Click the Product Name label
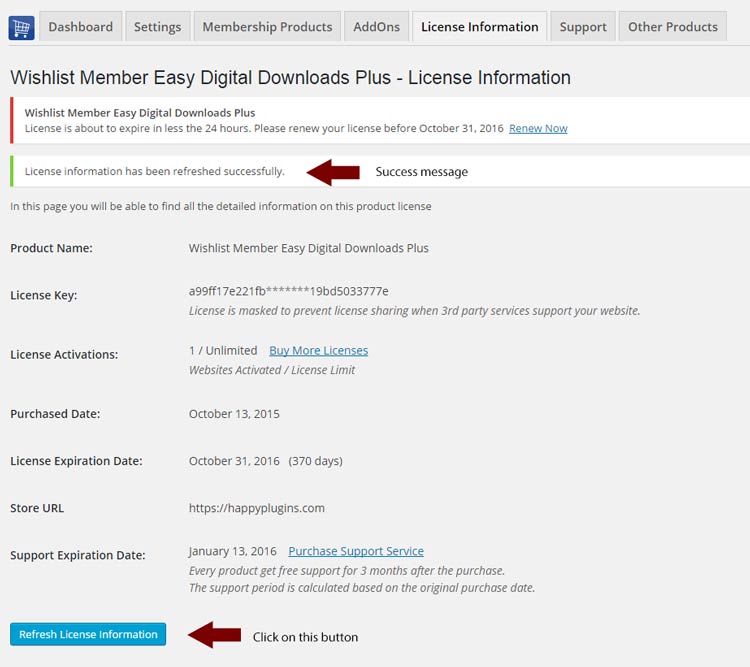Image resolution: width=750 pixels, height=667 pixels. pyautogui.click(x=52, y=248)
